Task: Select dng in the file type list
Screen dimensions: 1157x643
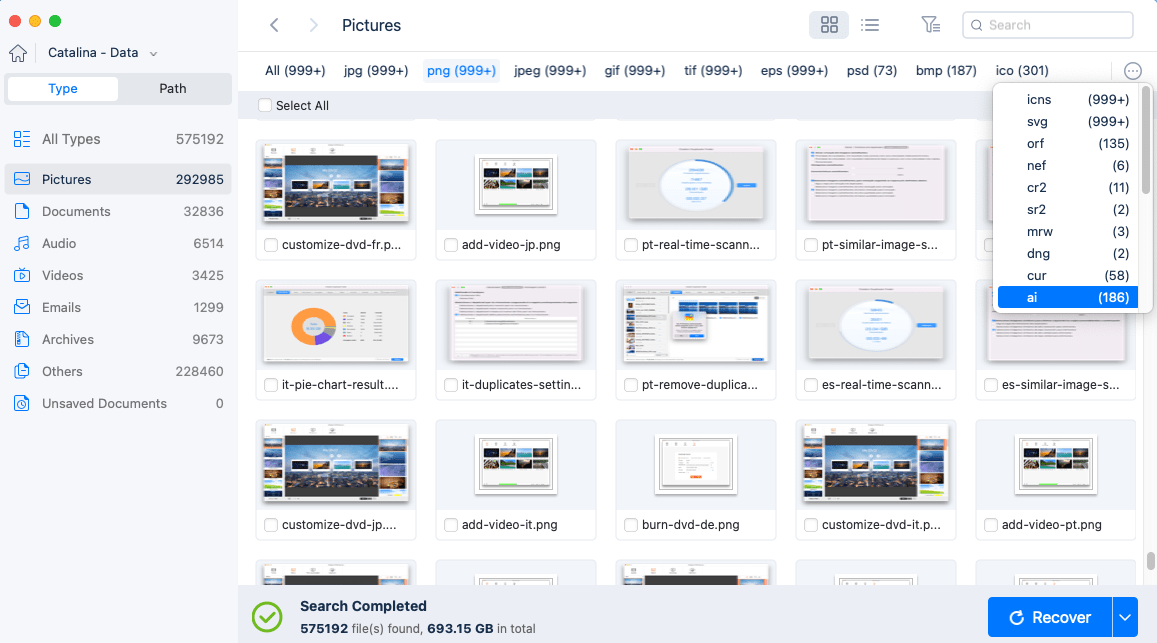Action: (1068, 253)
